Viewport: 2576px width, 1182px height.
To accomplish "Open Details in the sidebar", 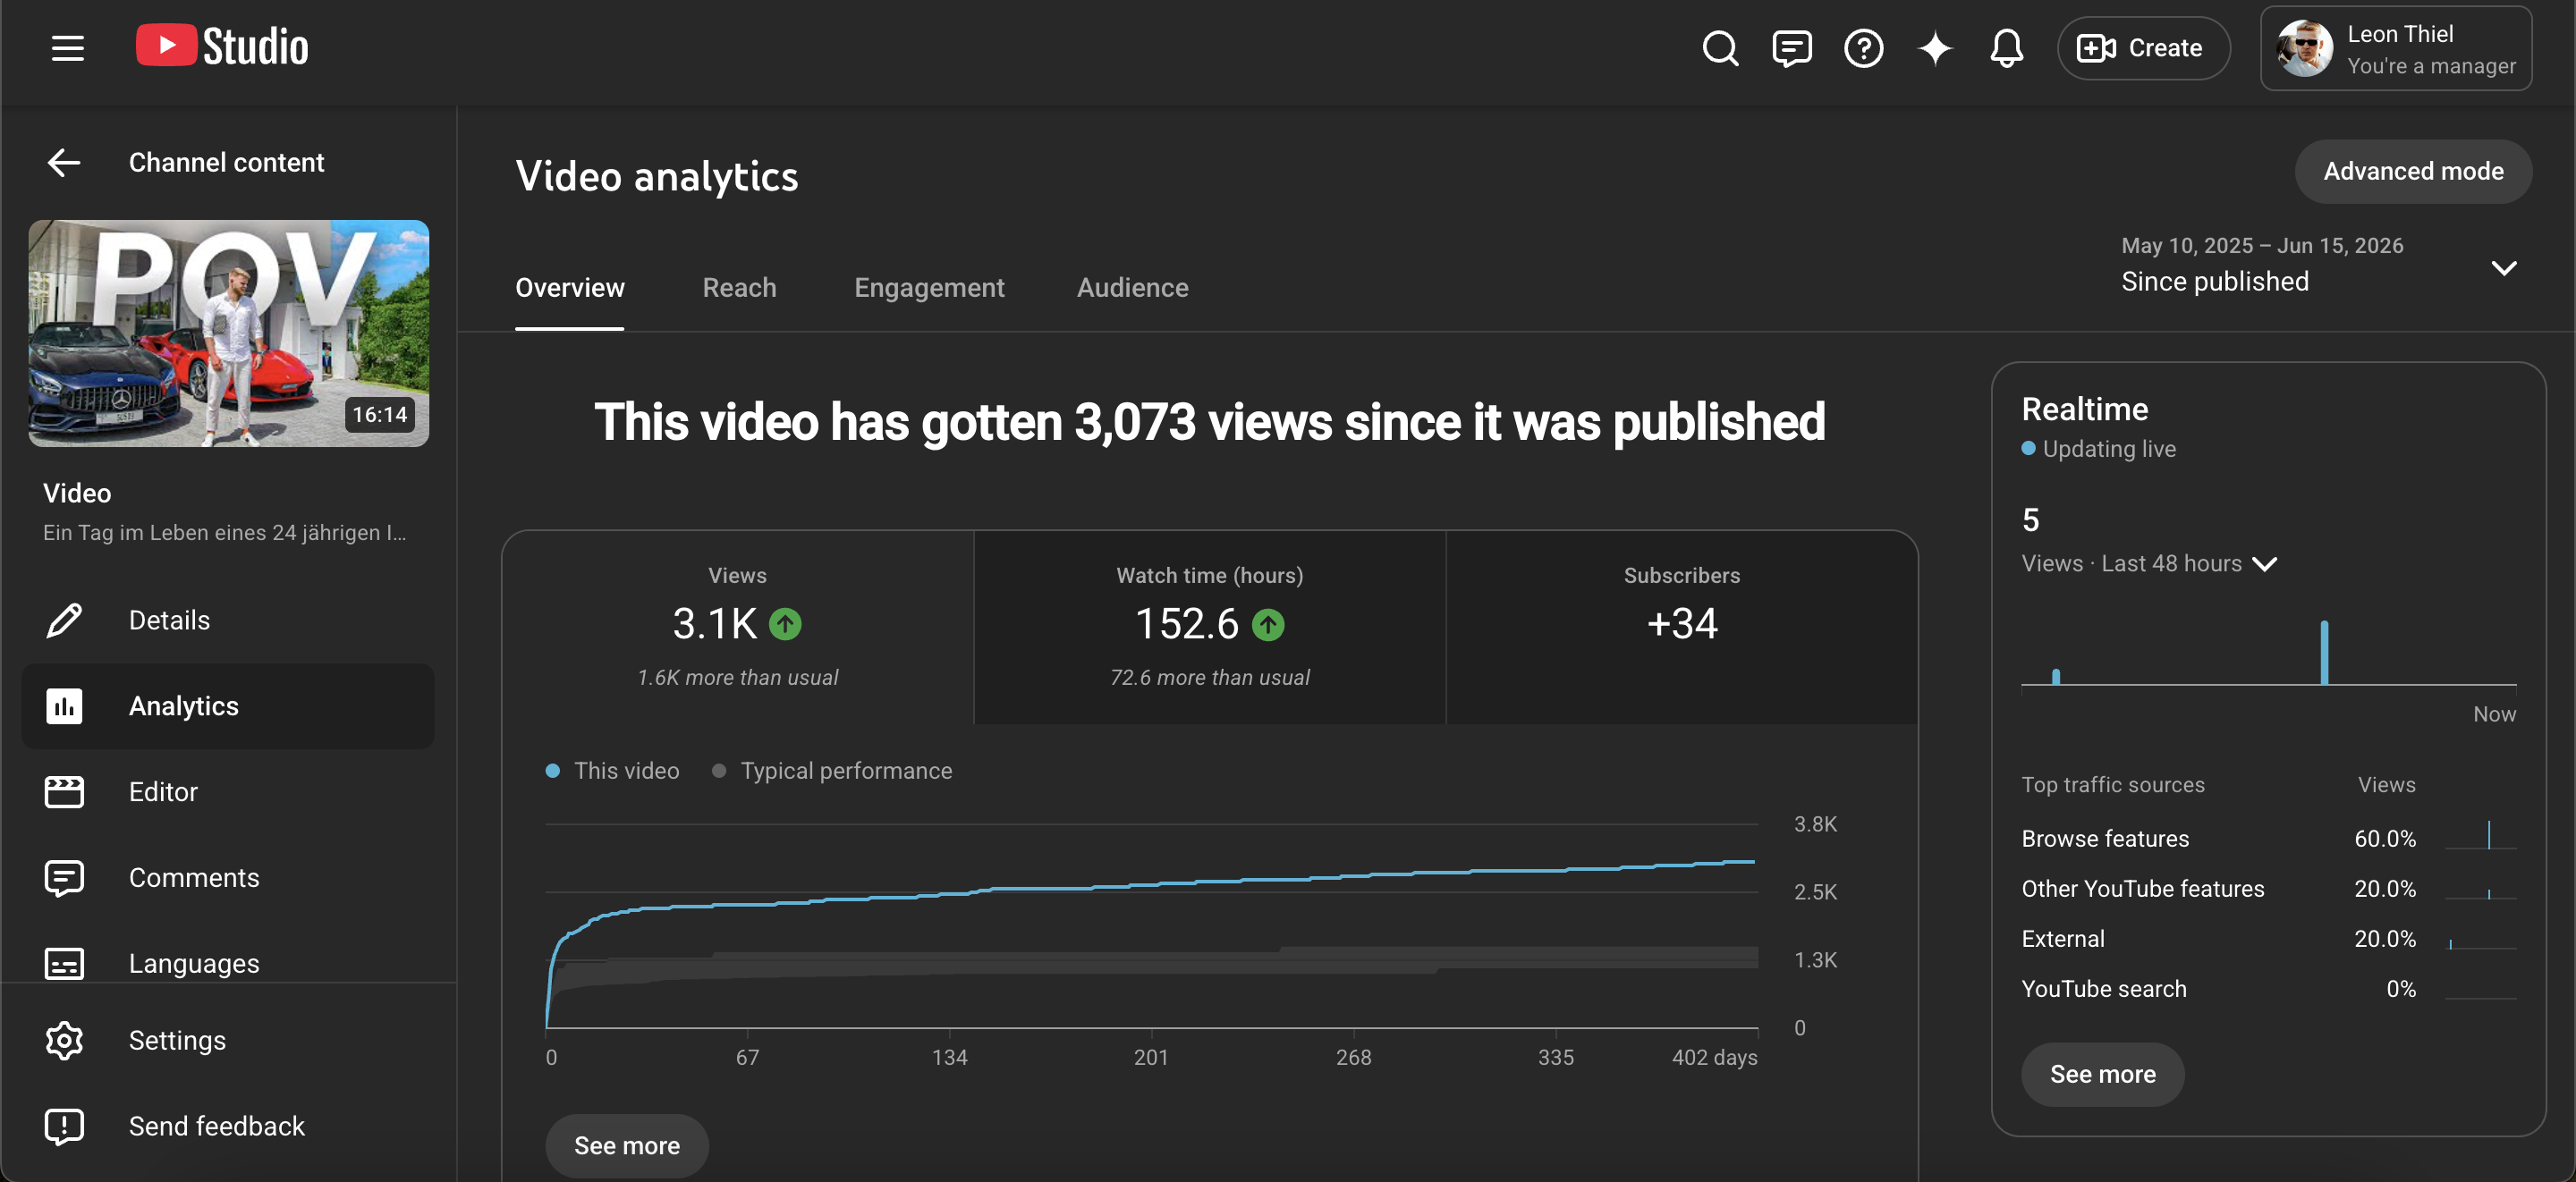I will click(228, 620).
